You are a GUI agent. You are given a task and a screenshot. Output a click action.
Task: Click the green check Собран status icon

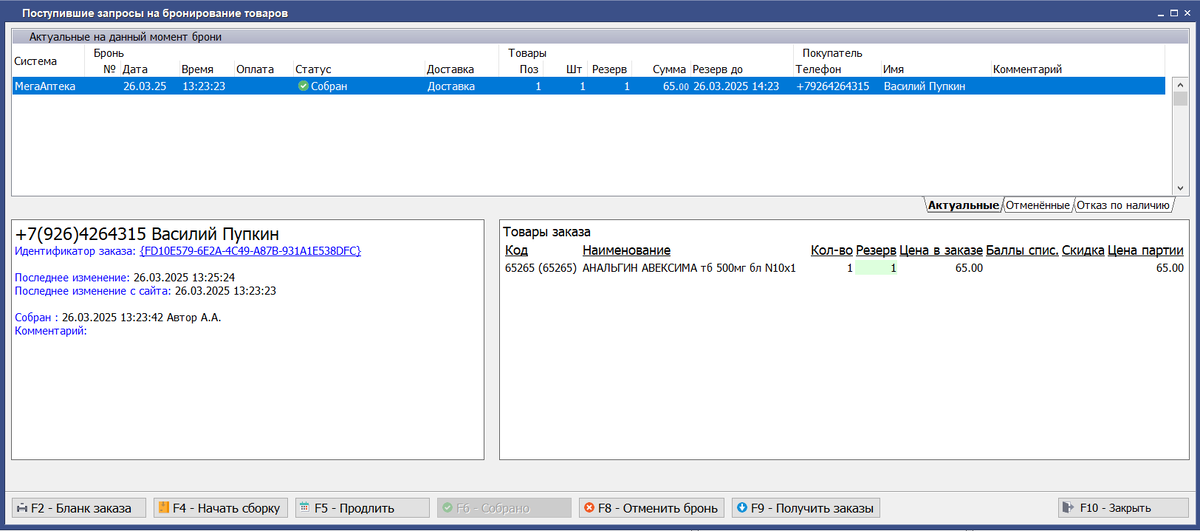pyautogui.click(x=303, y=87)
